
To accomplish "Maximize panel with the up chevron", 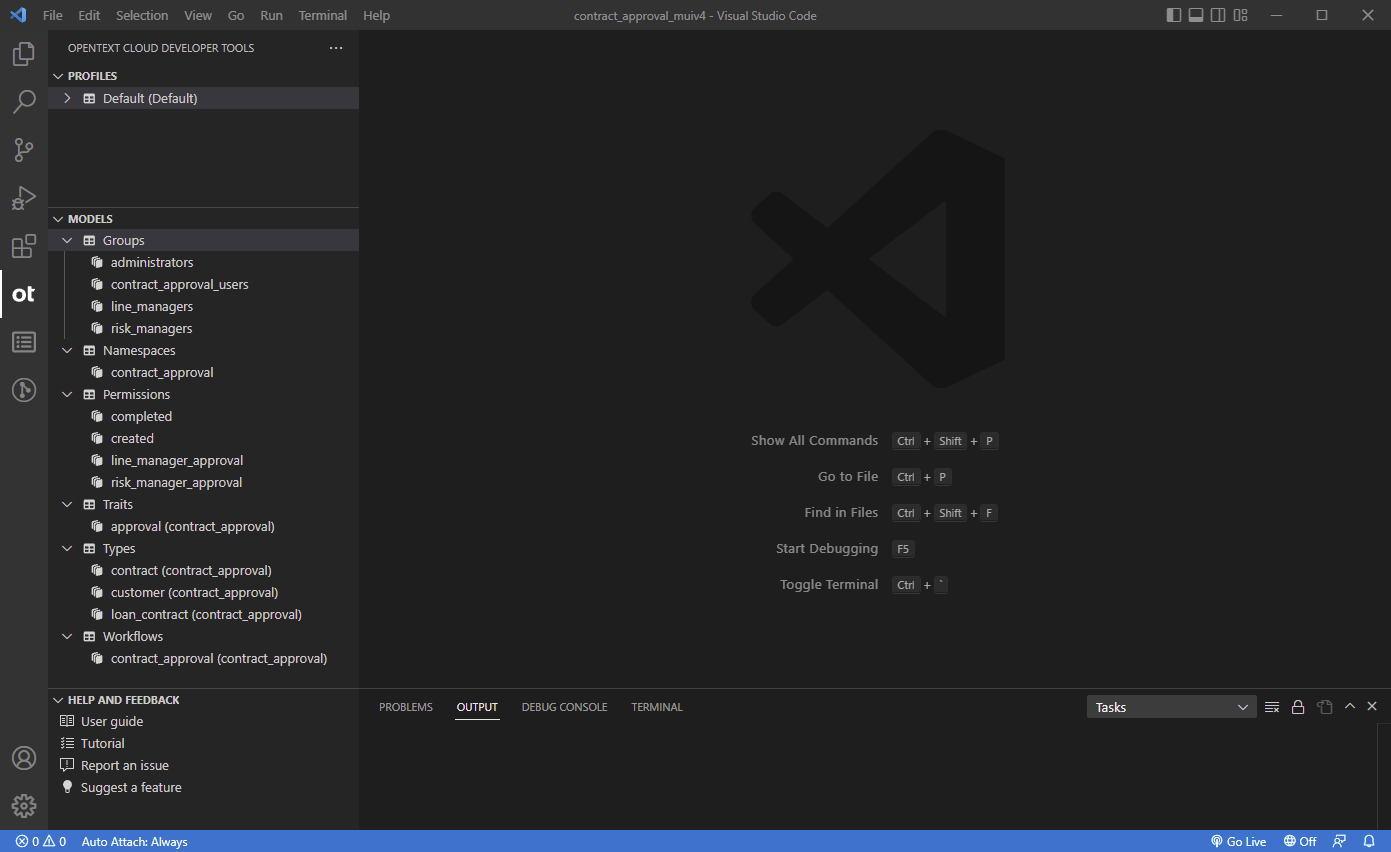I will tap(1350, 706).
